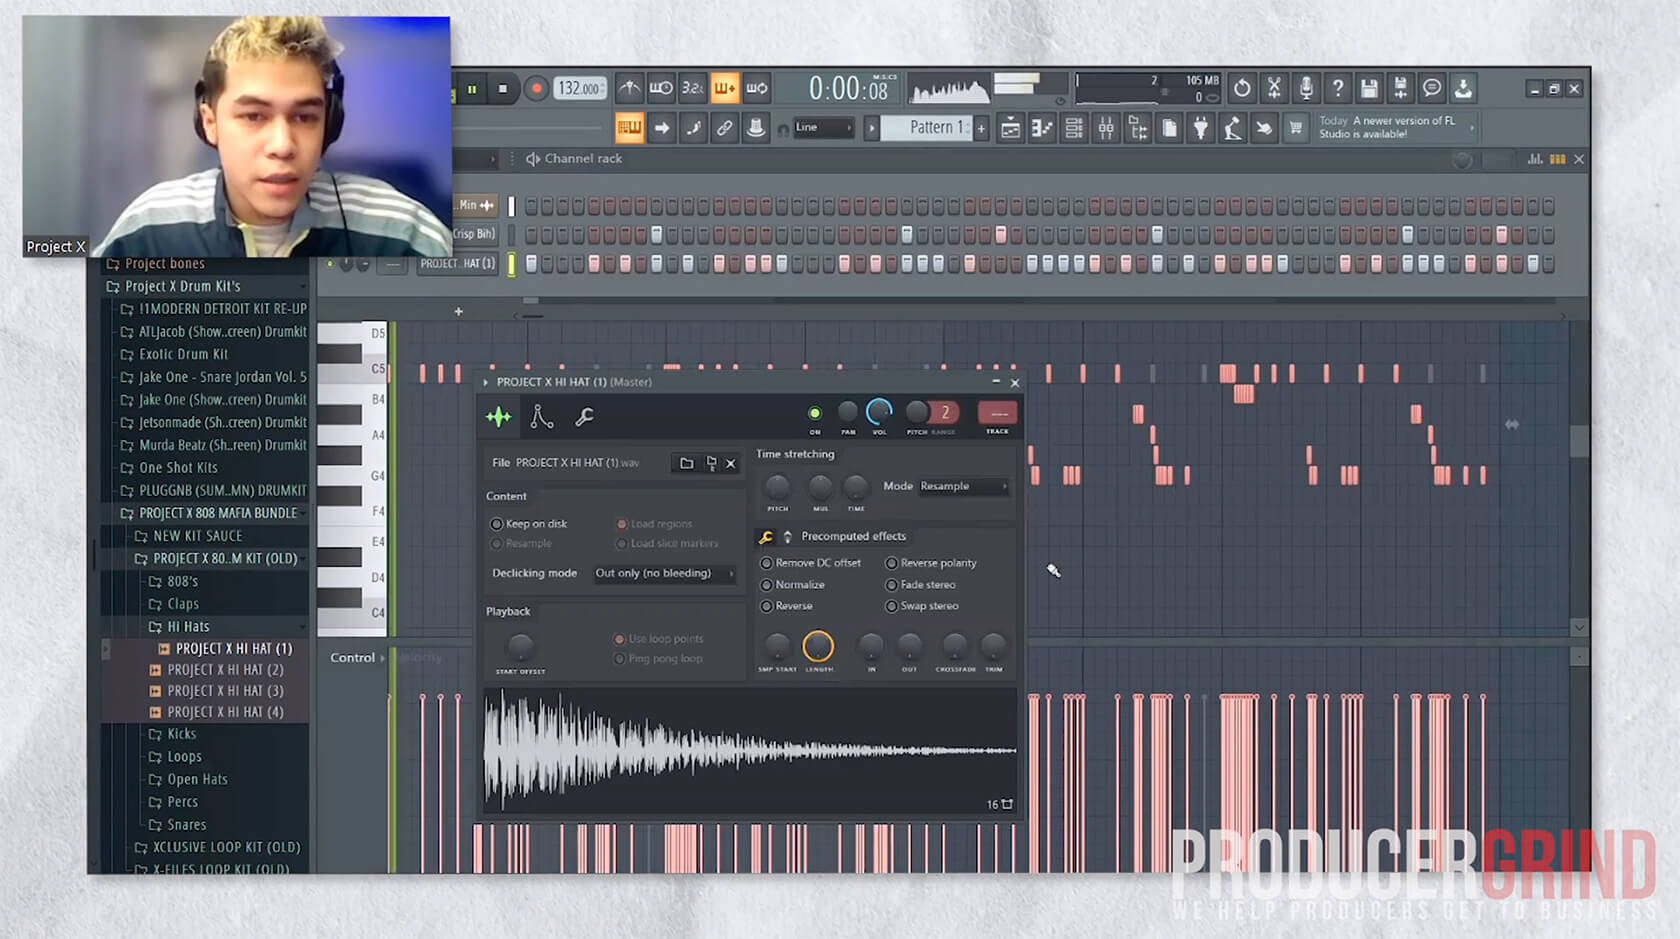Image resolution: width=1680 pixels, height=939 pixels.
Task: Click the channel VOL knob
Action: [879, 412]
